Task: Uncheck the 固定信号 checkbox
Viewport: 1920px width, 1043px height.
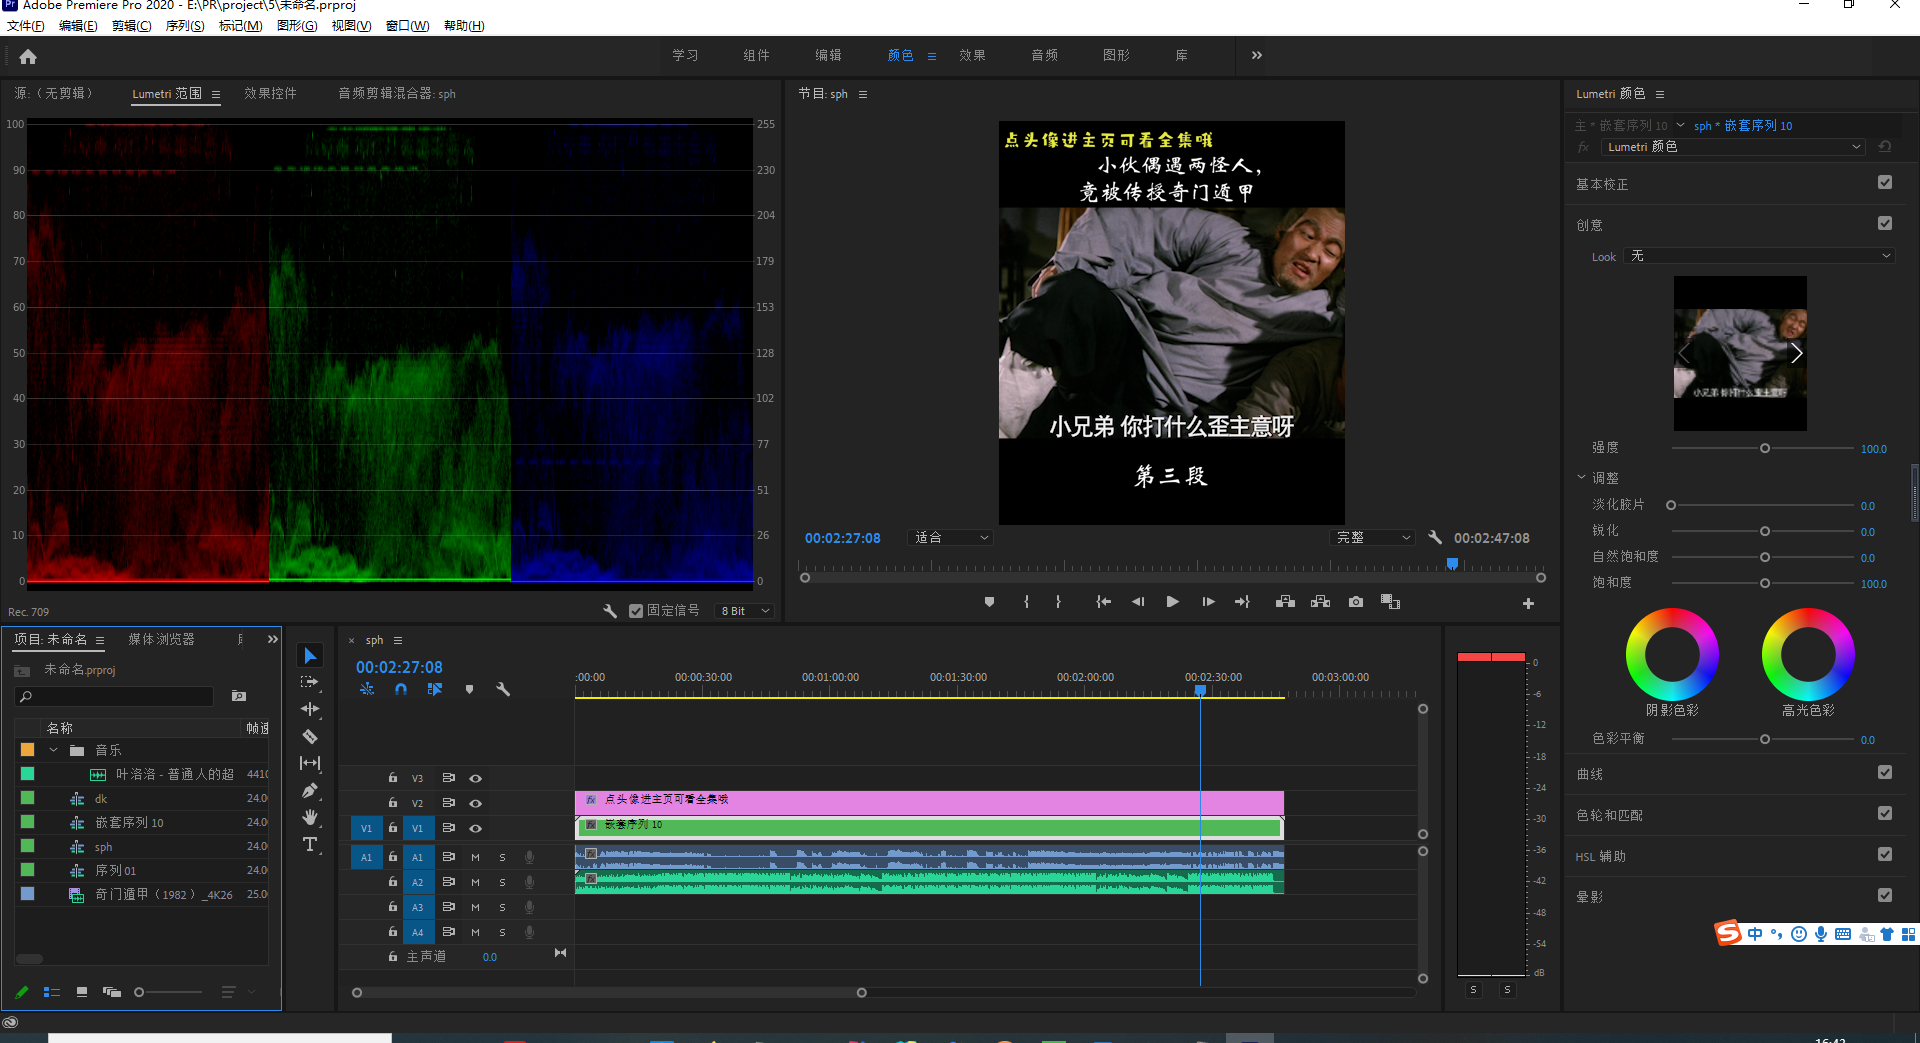Action: (636, 611)
